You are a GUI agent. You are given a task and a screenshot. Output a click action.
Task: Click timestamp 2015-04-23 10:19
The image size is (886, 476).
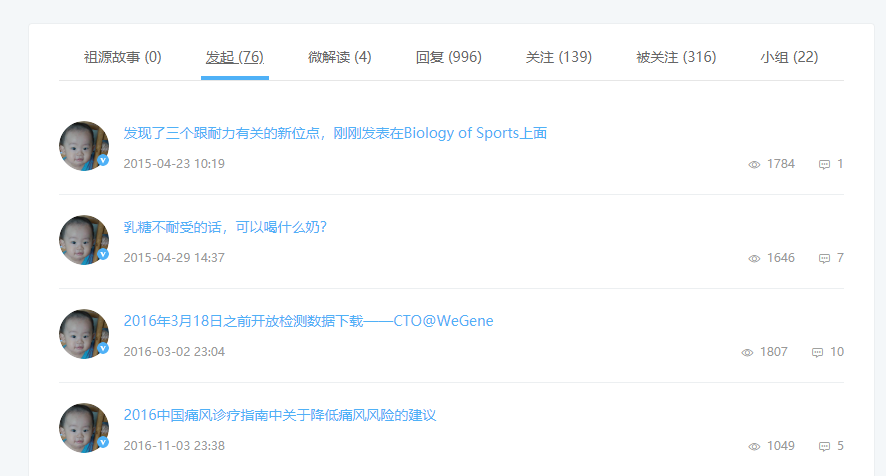click(174, 164)
